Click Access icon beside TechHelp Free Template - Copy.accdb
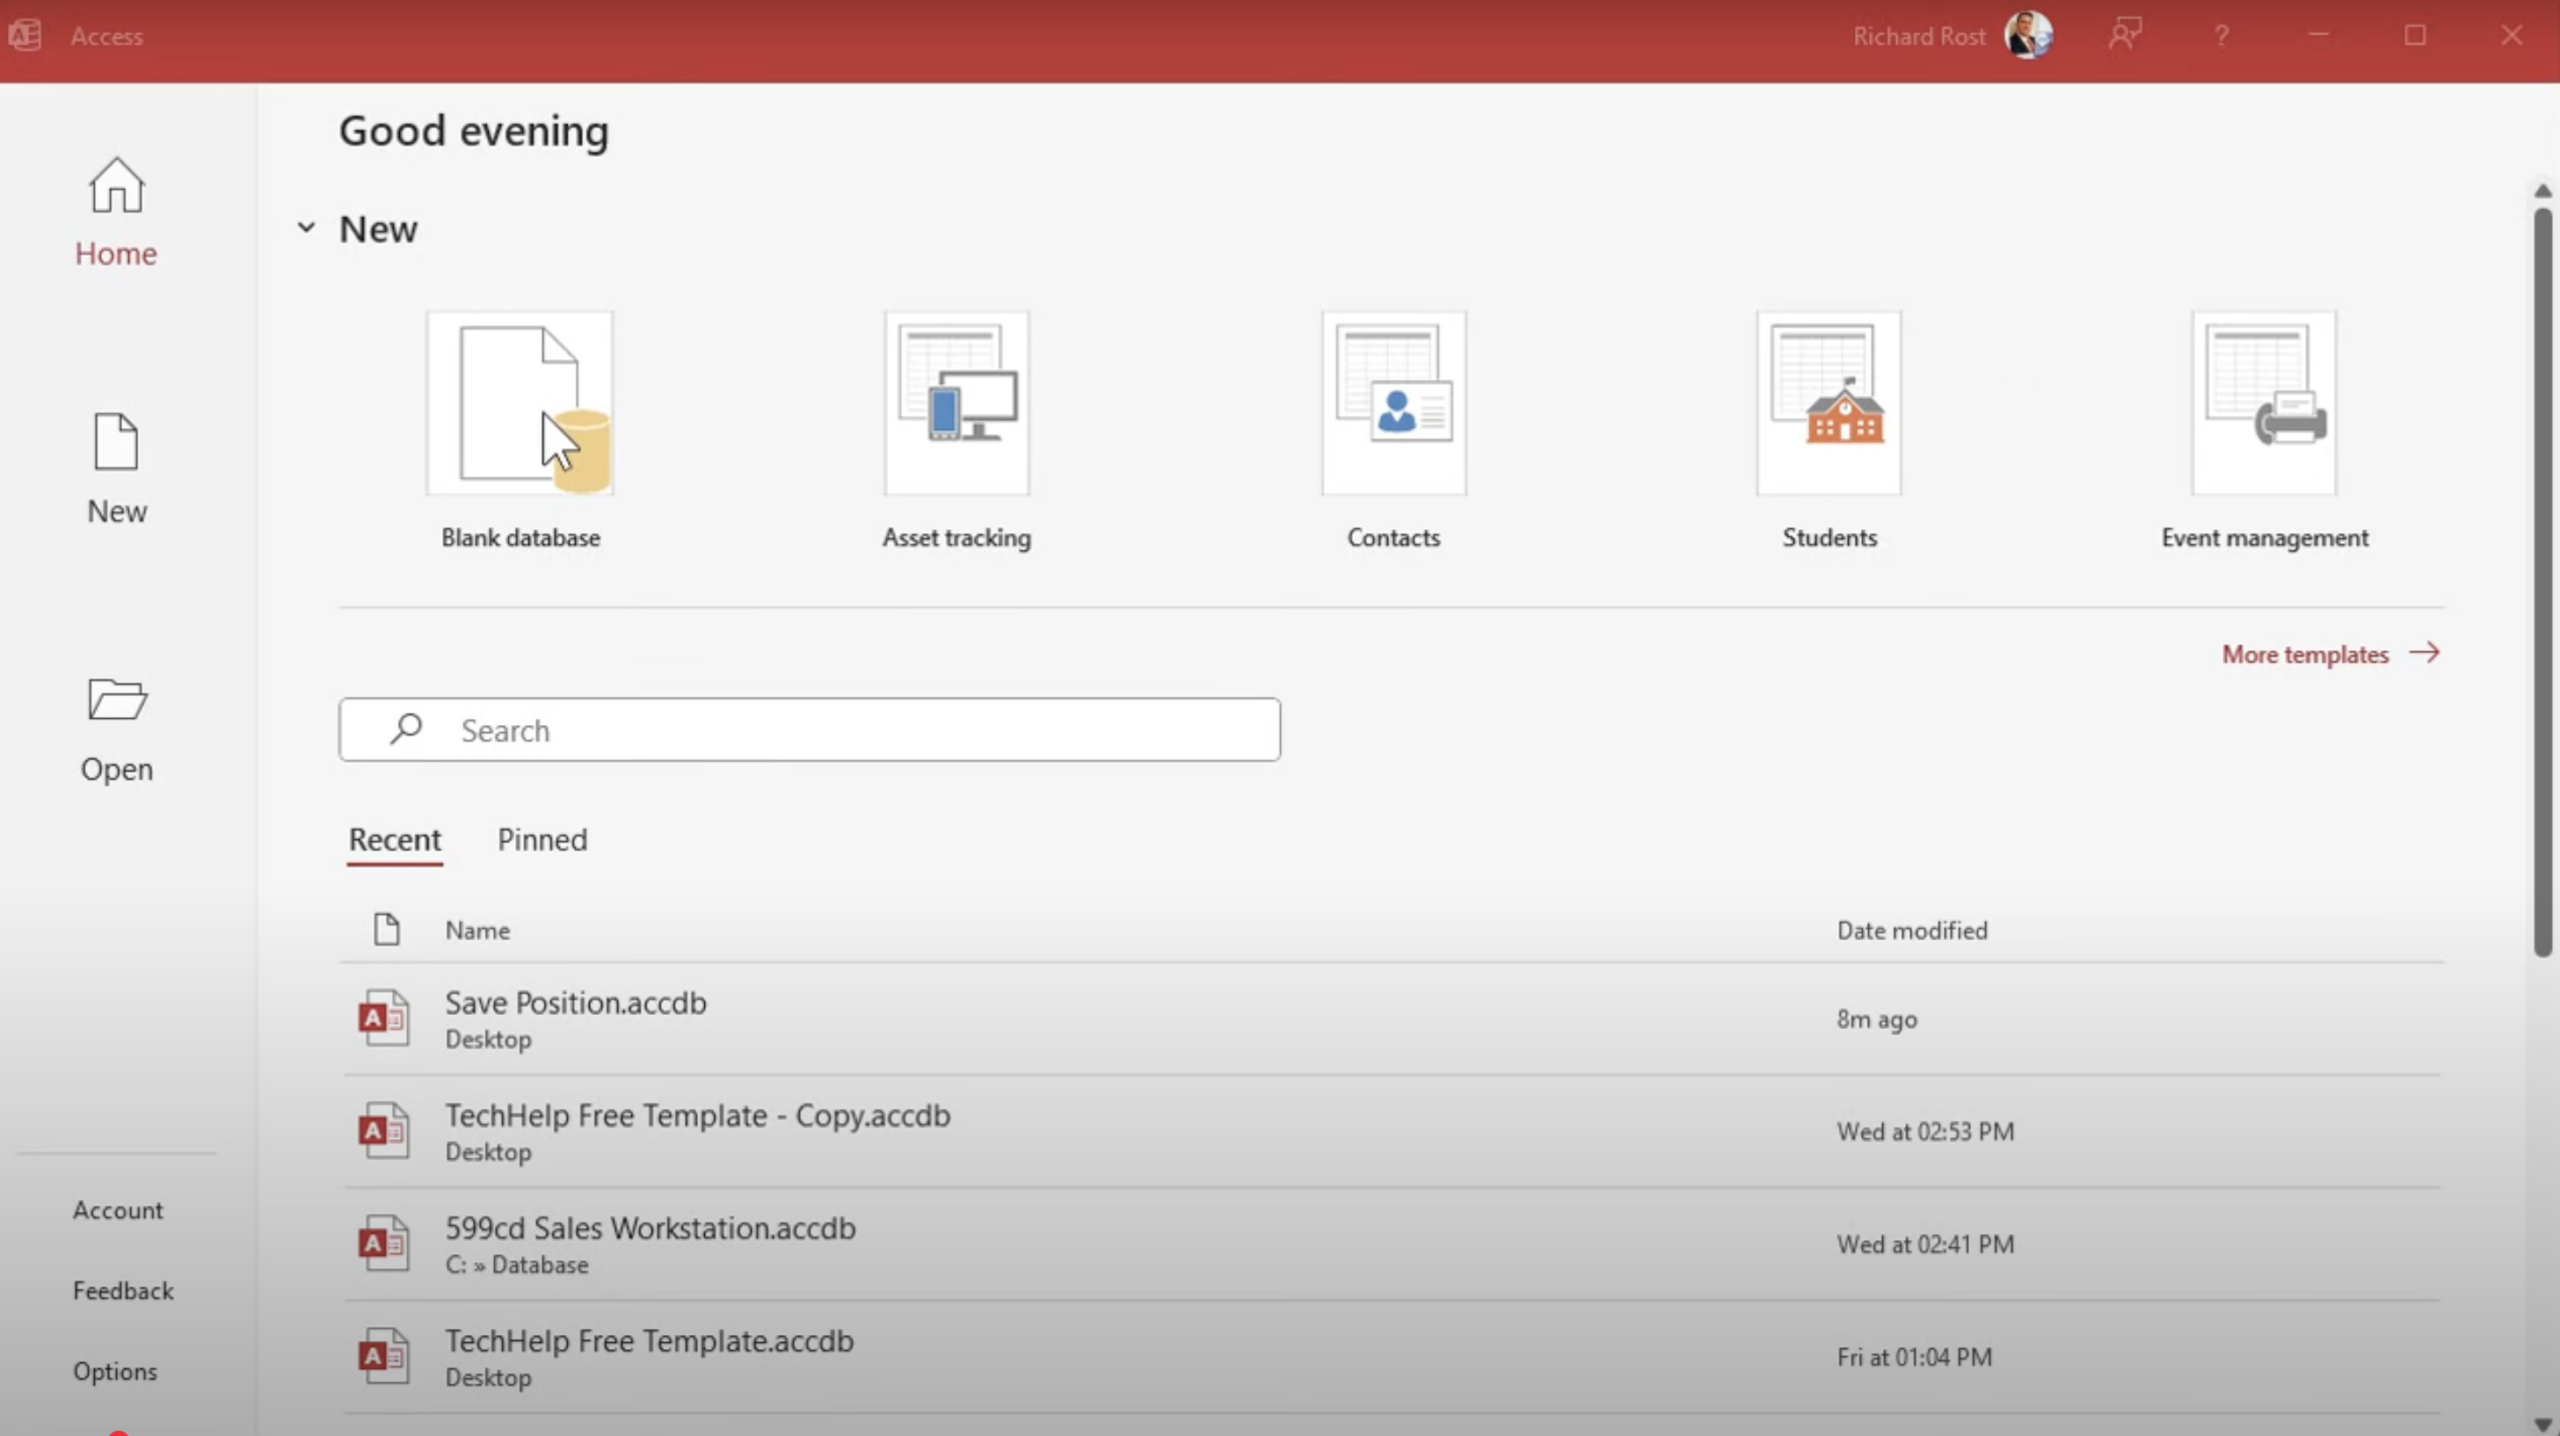 pyautogui.click(x=384, y=1131)
